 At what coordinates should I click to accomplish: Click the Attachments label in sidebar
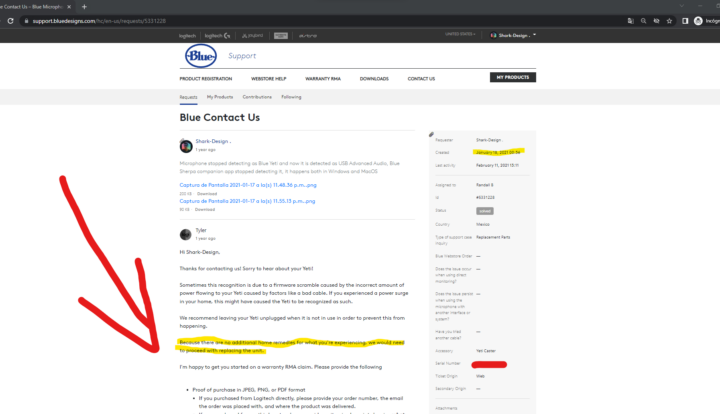click(446, 408)
